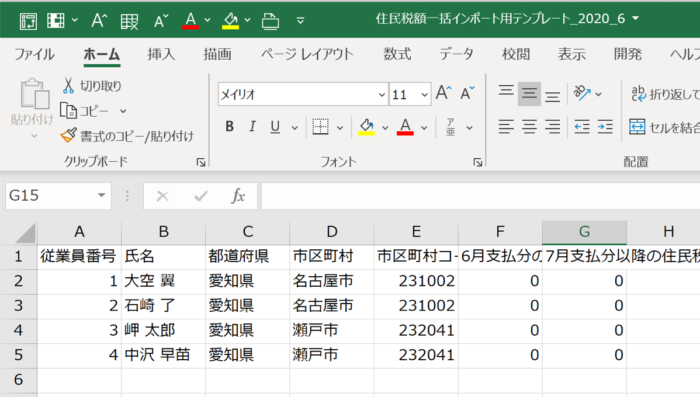Align text right

(552, 127)
